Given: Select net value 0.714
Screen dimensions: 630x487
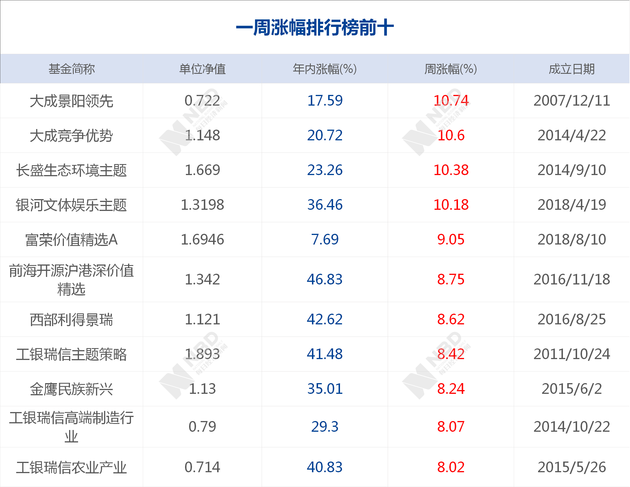Looking at the screenshot, I should point(202,467).
